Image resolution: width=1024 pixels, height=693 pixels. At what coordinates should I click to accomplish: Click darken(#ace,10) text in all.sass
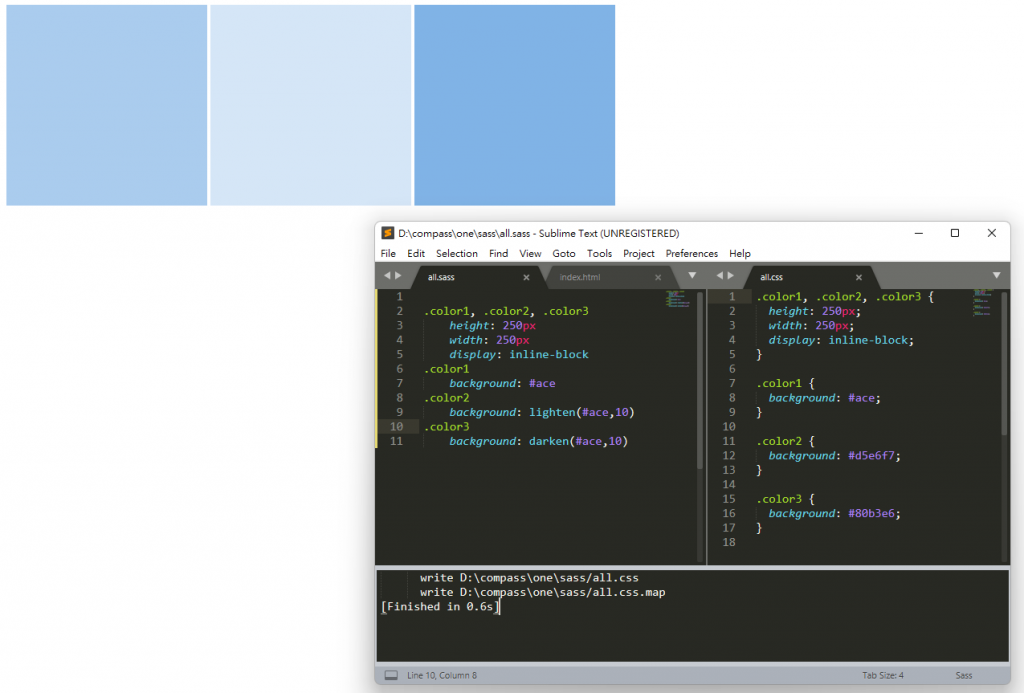click(x=579, y=441)
